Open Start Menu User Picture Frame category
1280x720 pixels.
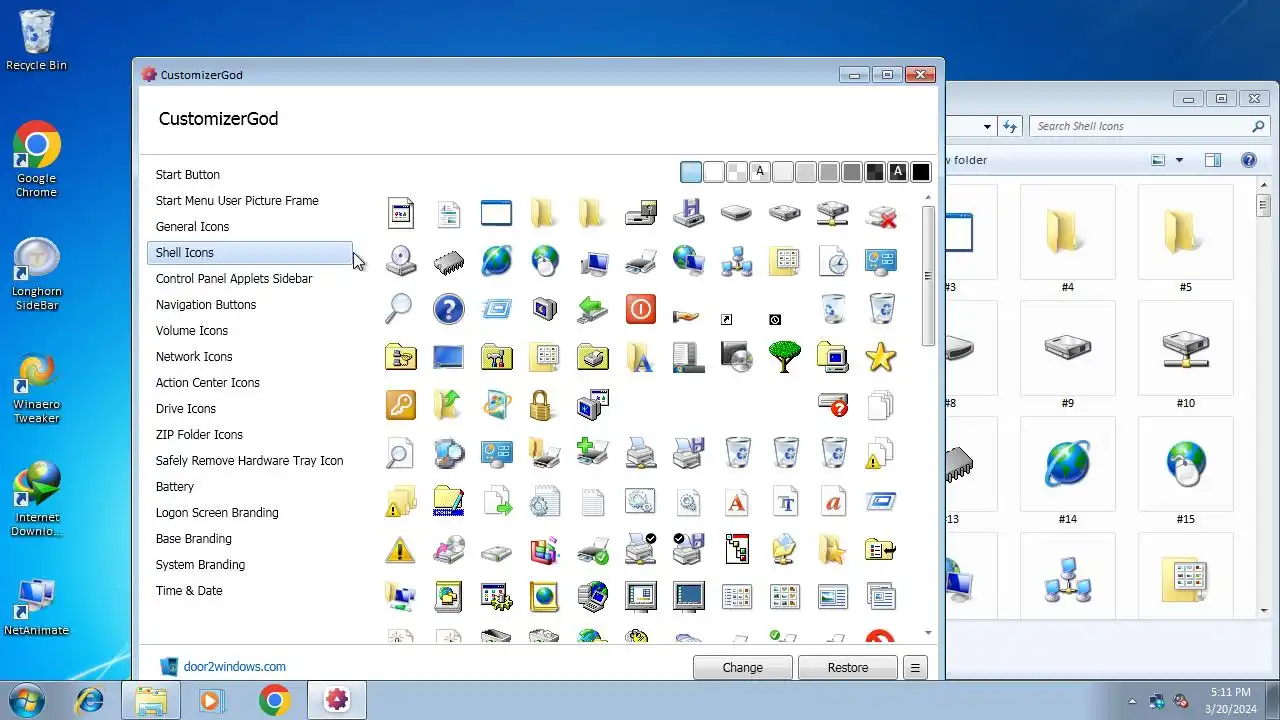click(237, 200)
